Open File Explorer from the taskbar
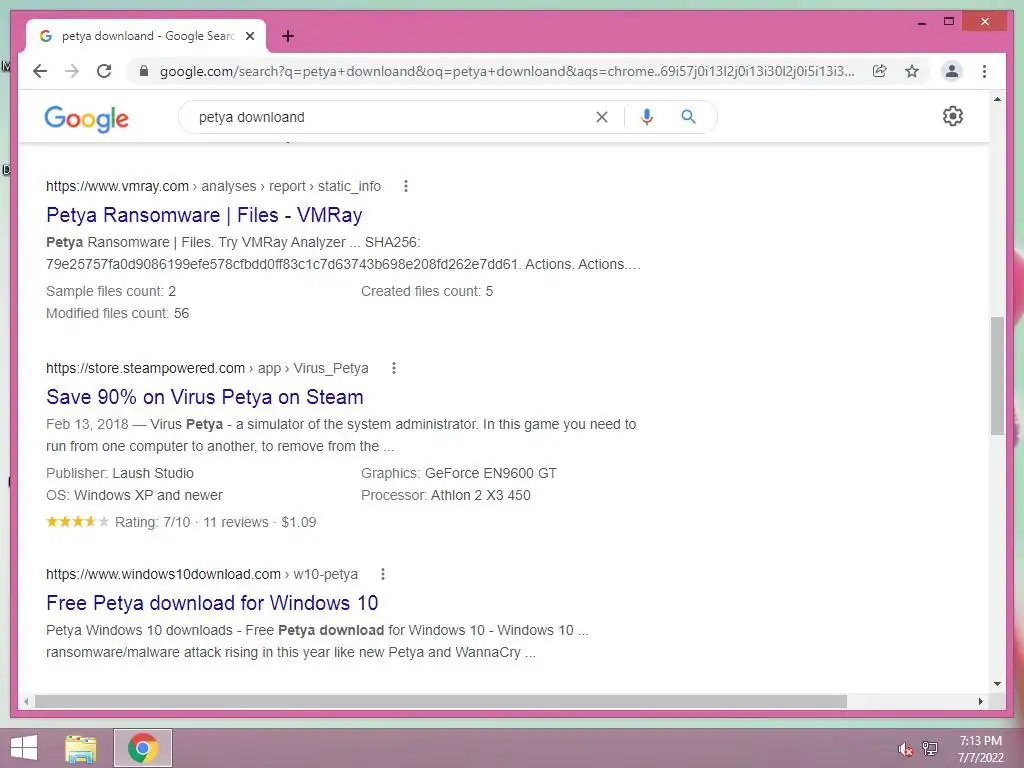 pyautogui.click(x=80, y=748)
